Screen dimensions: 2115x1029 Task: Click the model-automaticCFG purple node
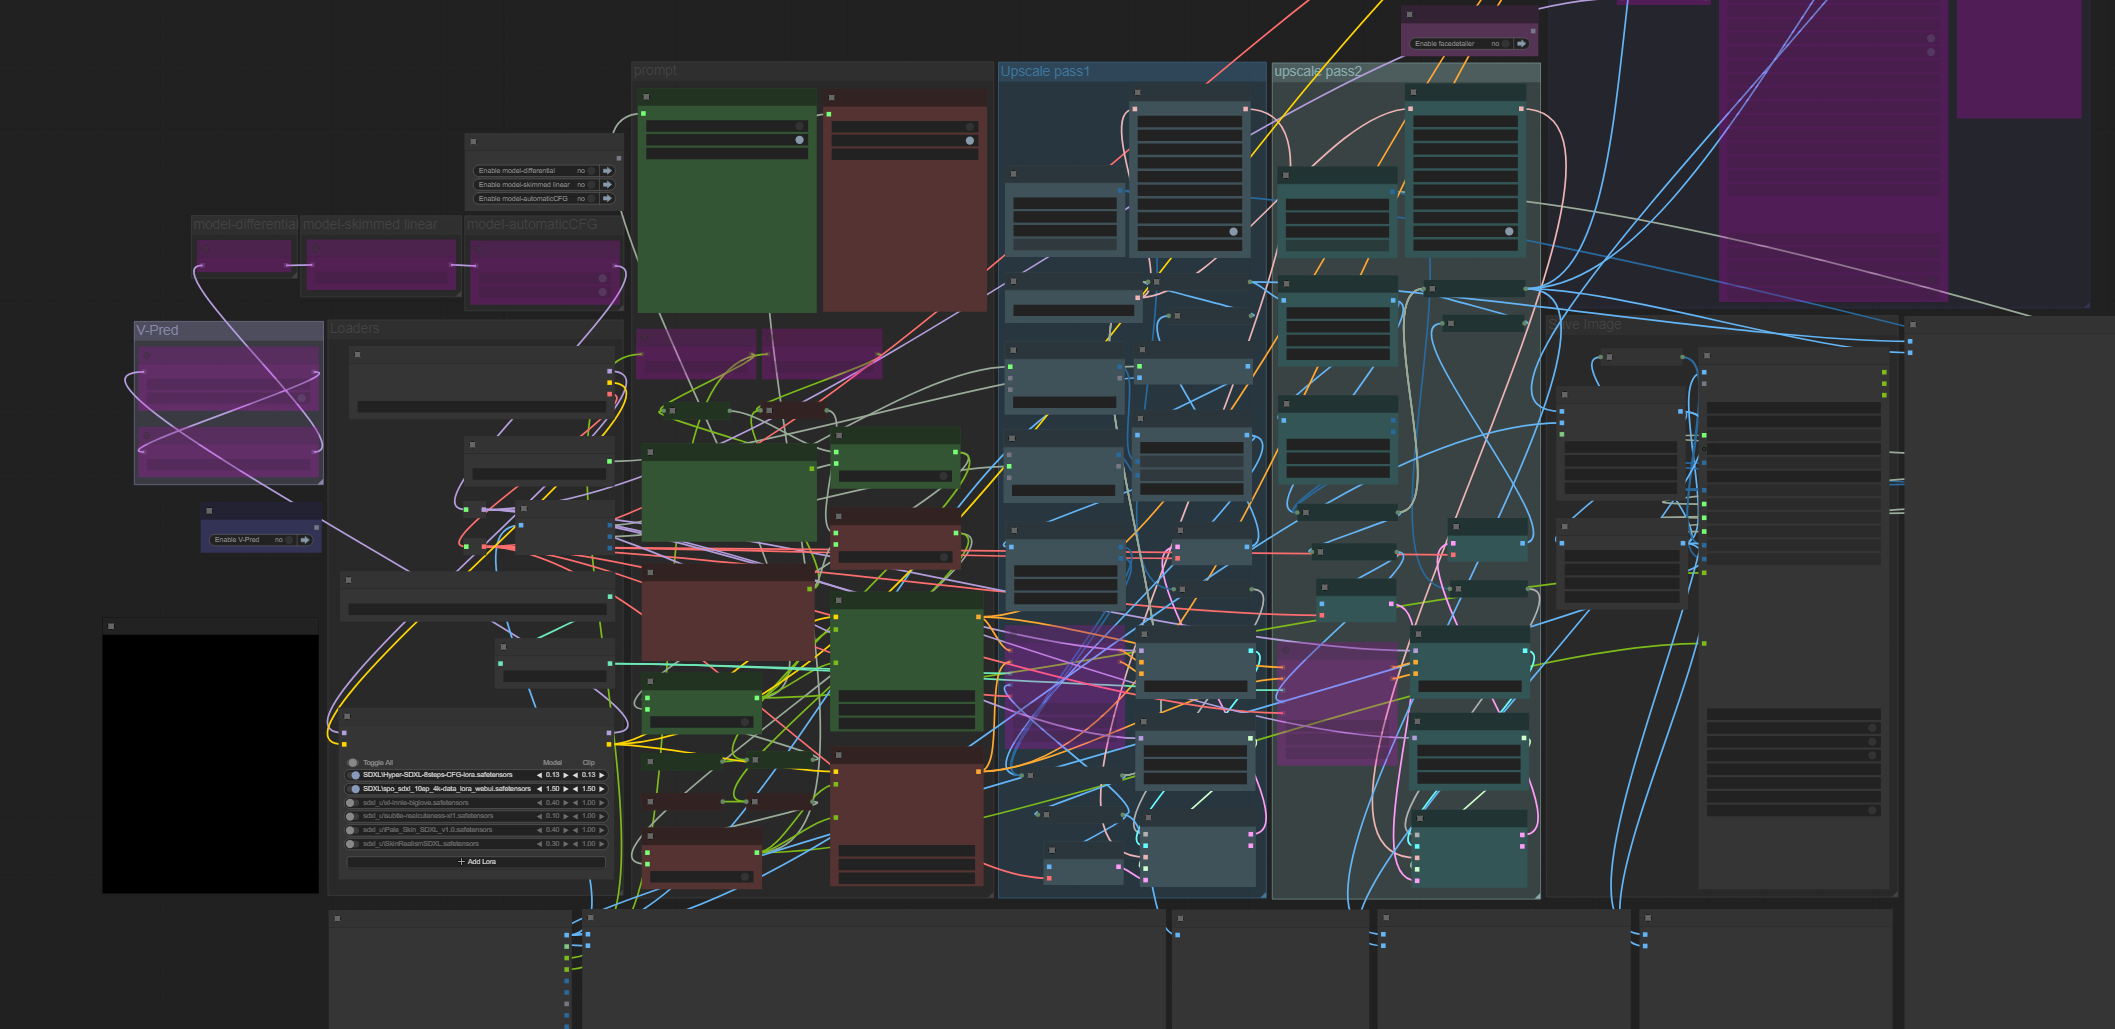point(545,272)
